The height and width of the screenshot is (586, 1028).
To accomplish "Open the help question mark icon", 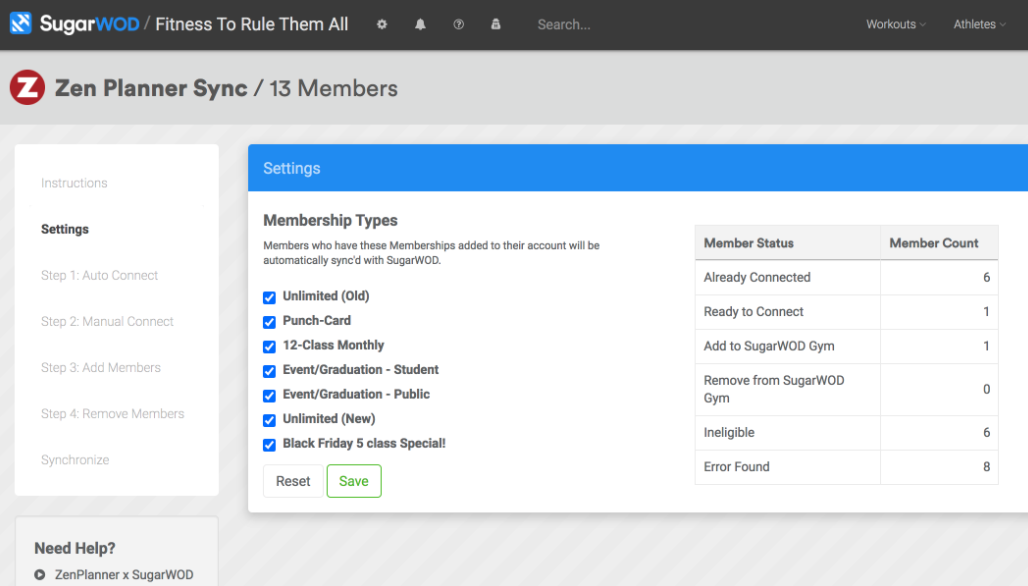I will pos(458,24).
